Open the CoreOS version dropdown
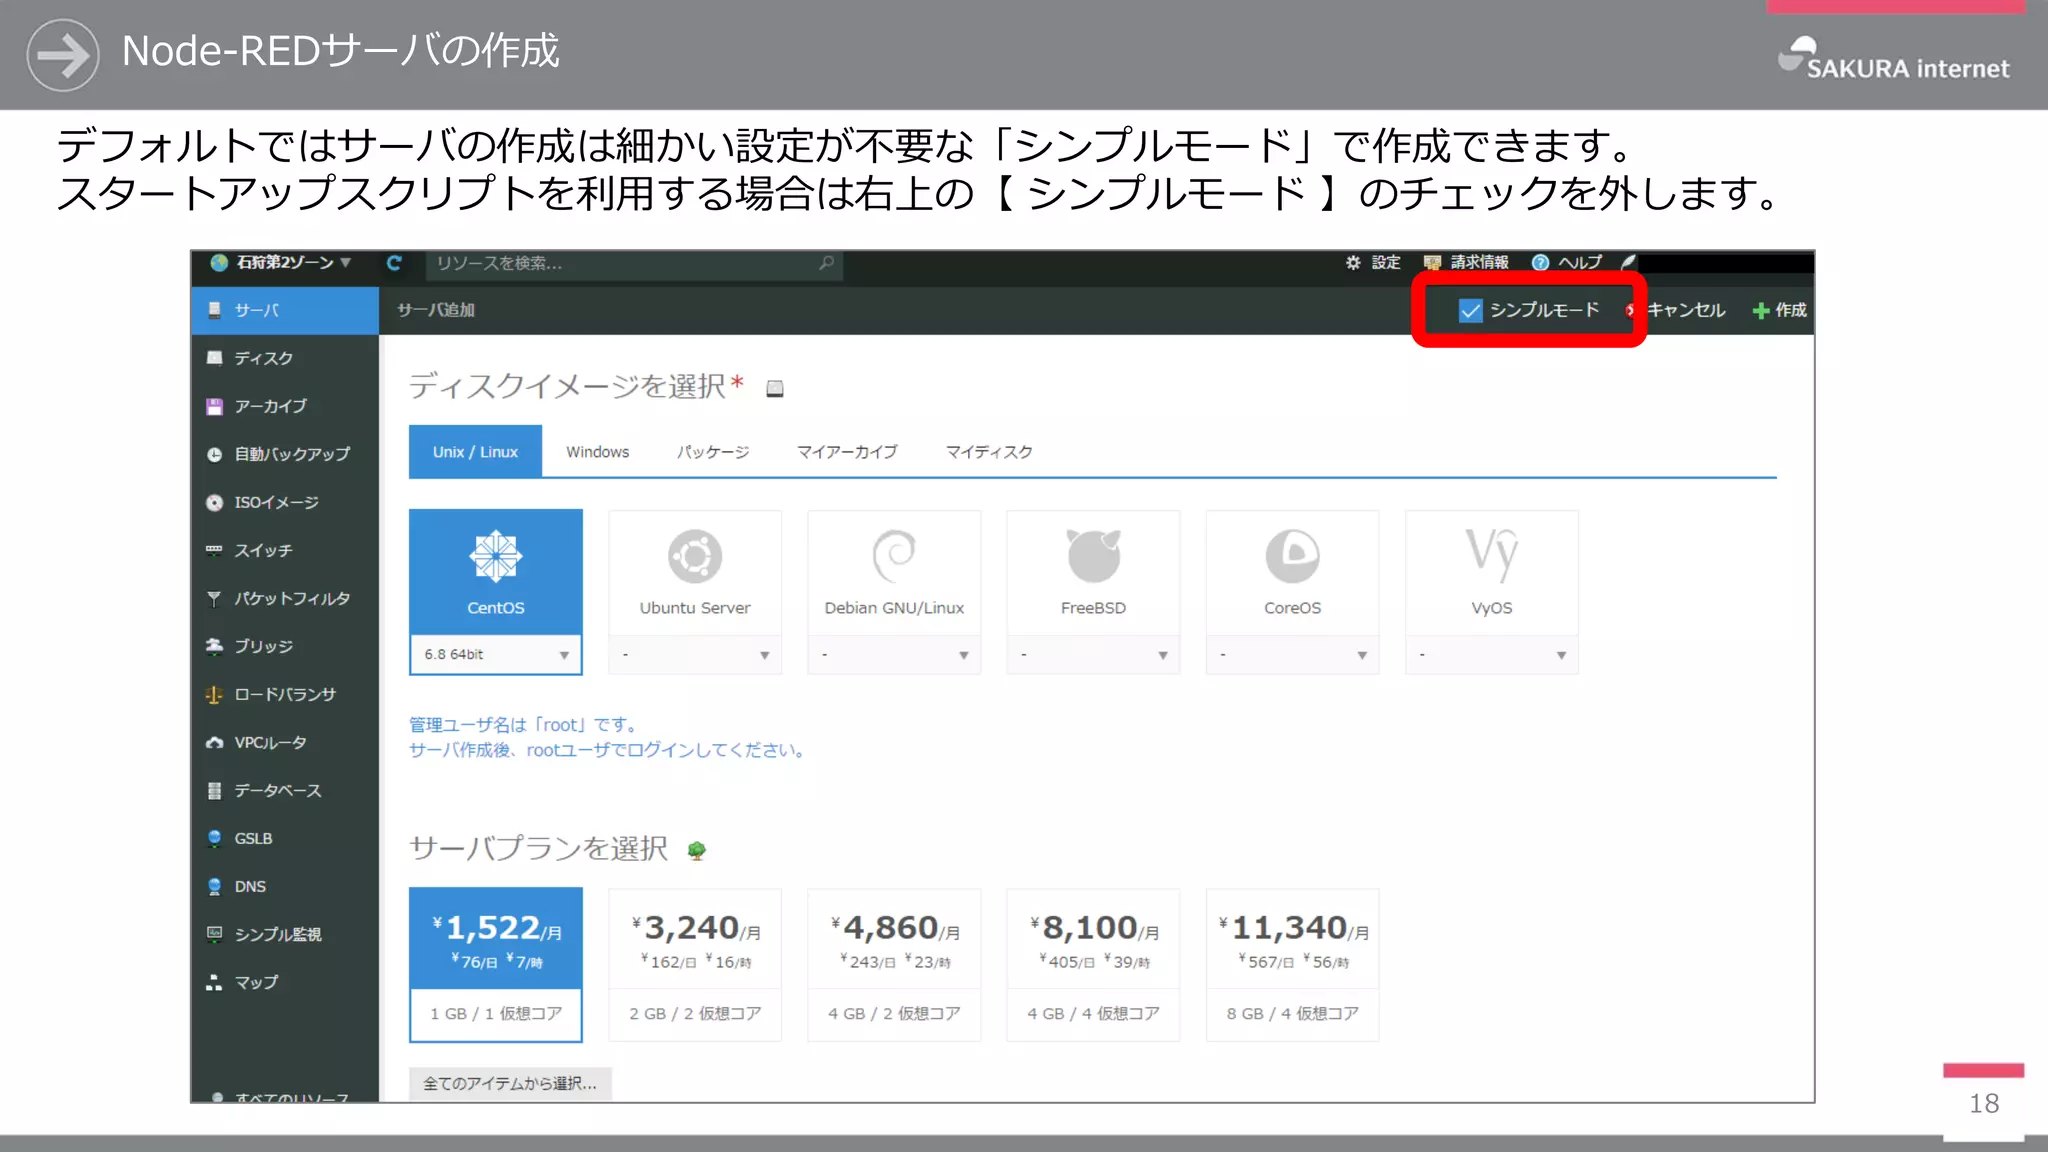The image size is (2048, 1152). coord(1292,655)
